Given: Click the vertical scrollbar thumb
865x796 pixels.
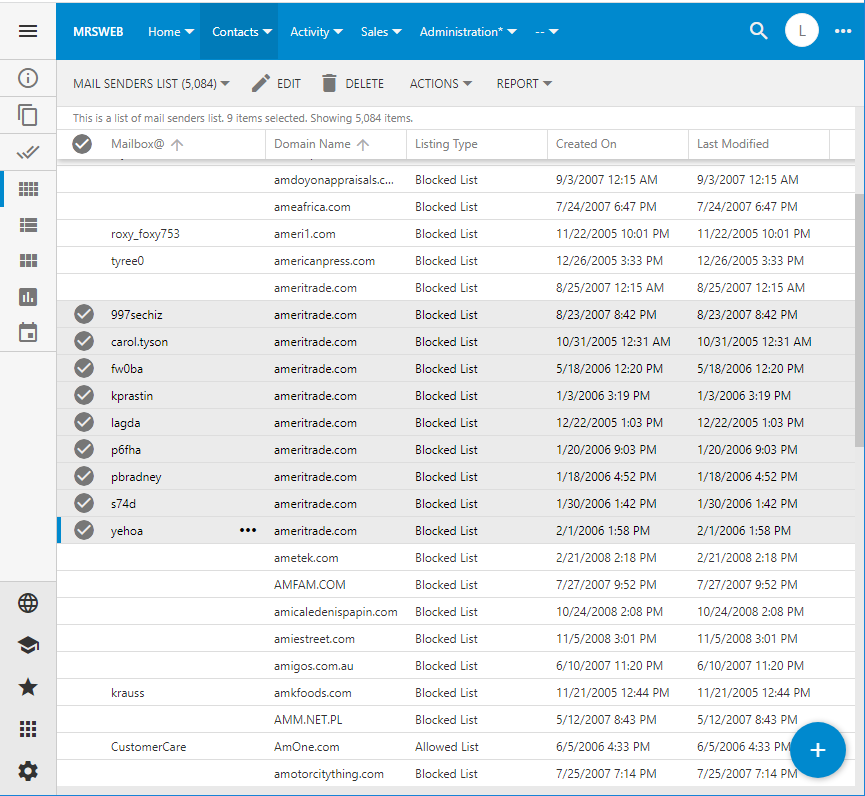Looking at the screenshot, I should (859, 320).
